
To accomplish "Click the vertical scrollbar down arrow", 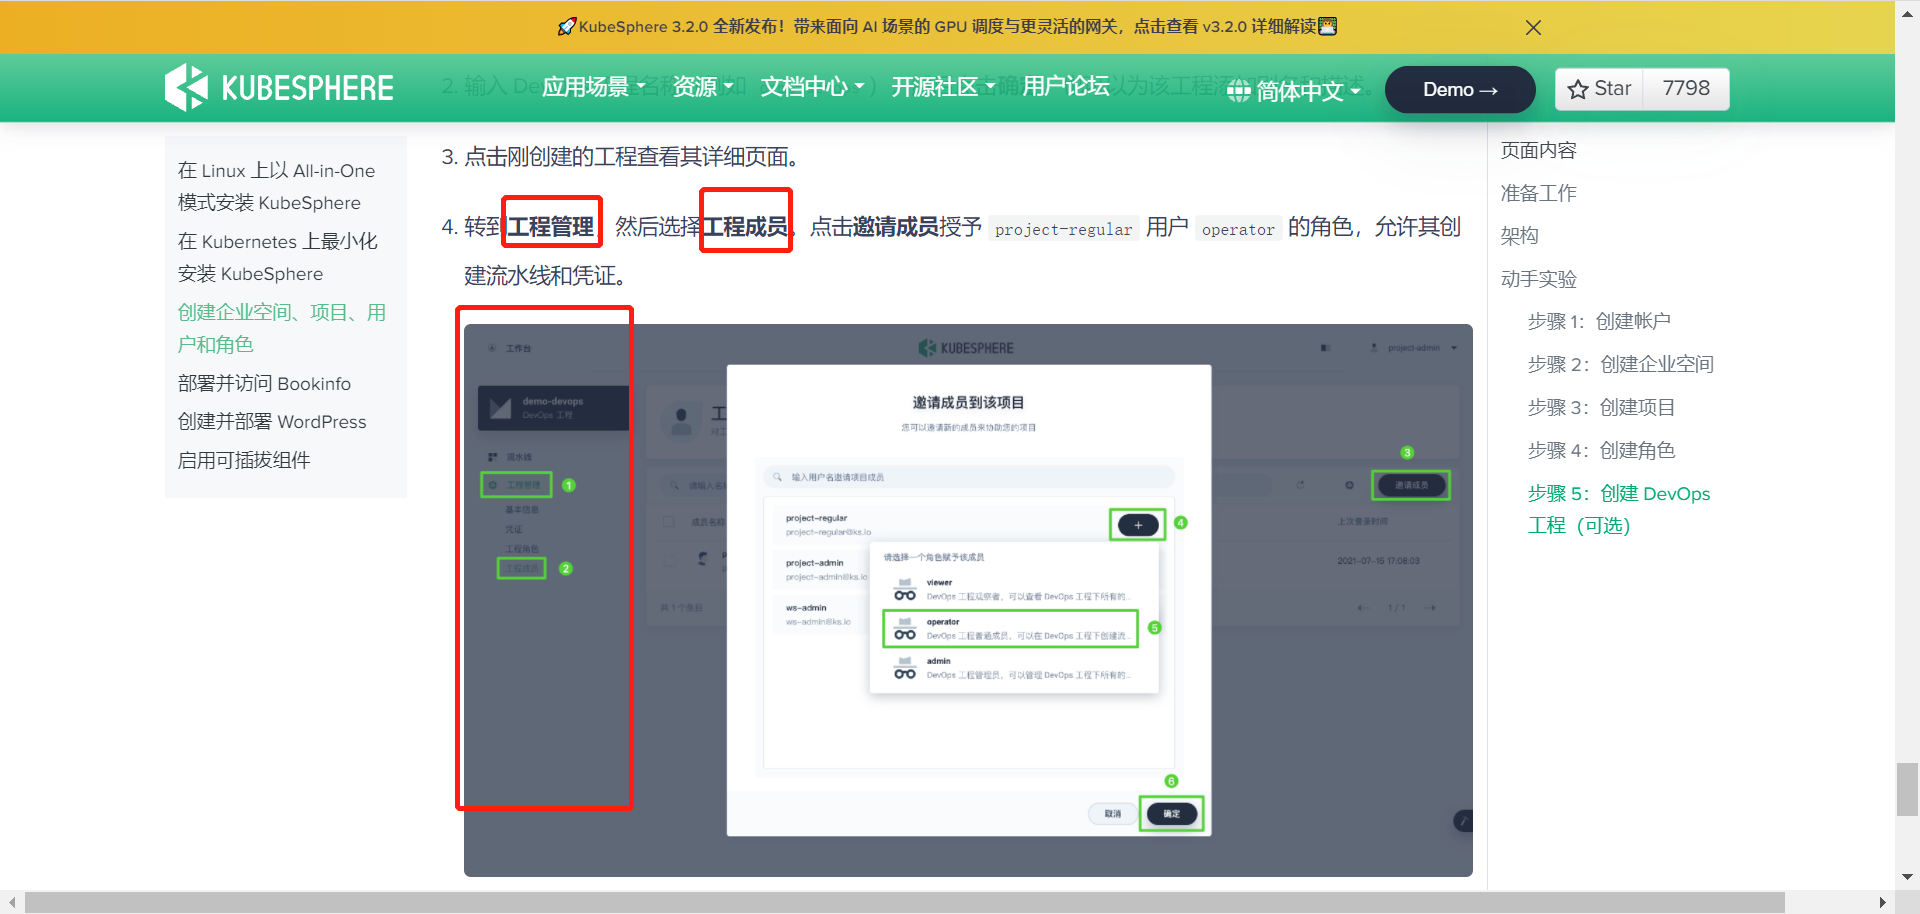I will click(1908, 877).
